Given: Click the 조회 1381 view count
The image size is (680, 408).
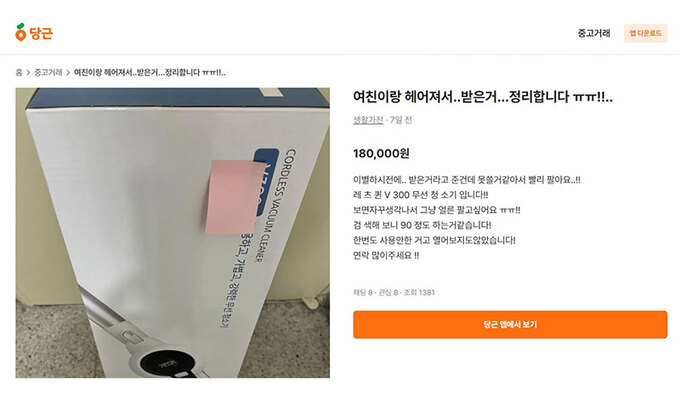Looking at the screenshot, I should tap(419, 293).
